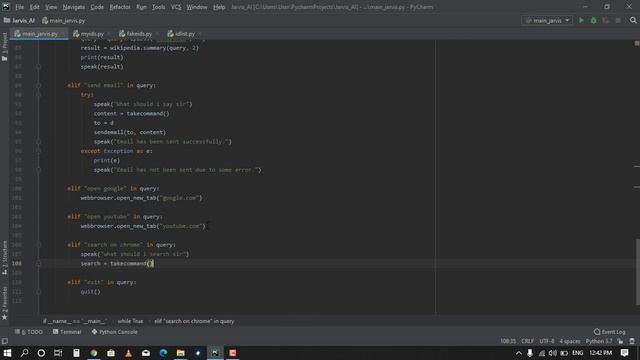Viewport: 640px width, 360px height.
Task: Click the taskbar search magnifier icon
Action: (24, 353)
